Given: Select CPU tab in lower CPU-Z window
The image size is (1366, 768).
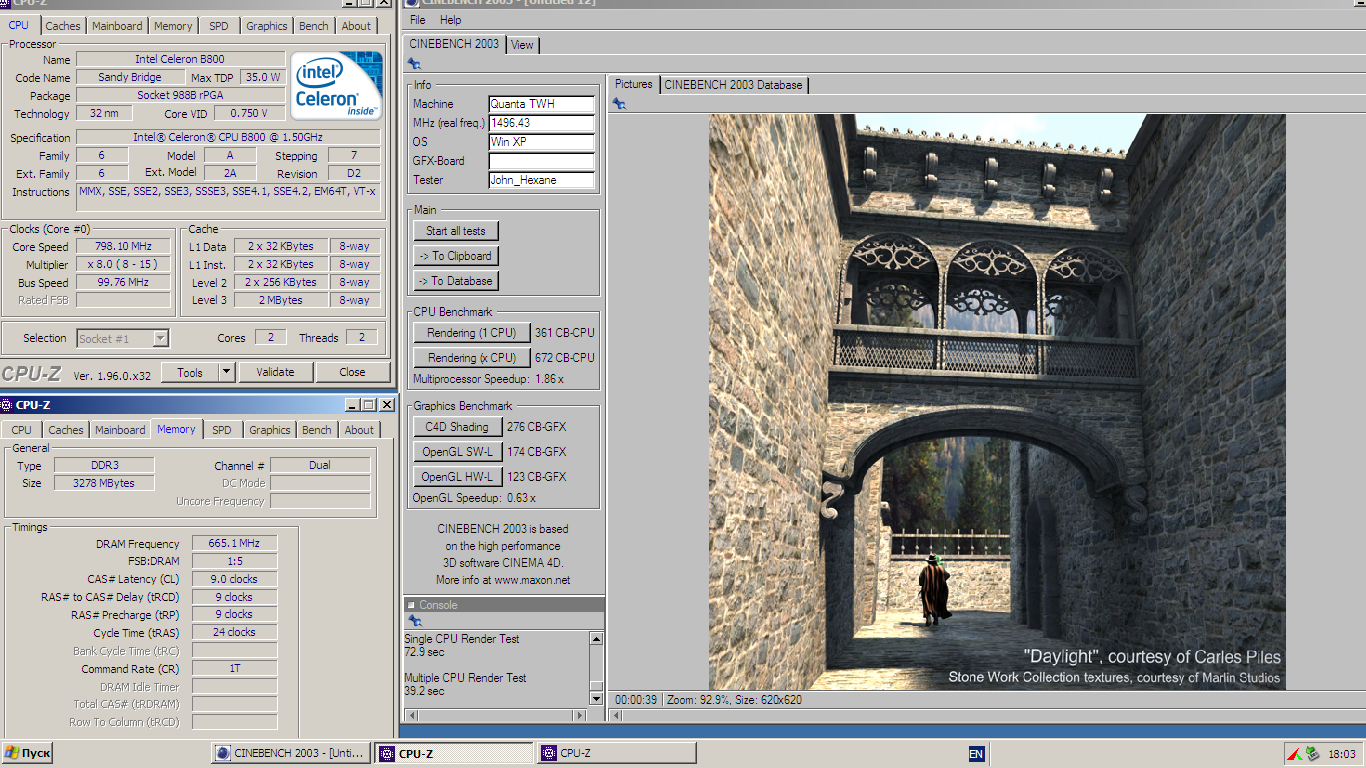Looking at the screenshot, I should coord(22,430).
